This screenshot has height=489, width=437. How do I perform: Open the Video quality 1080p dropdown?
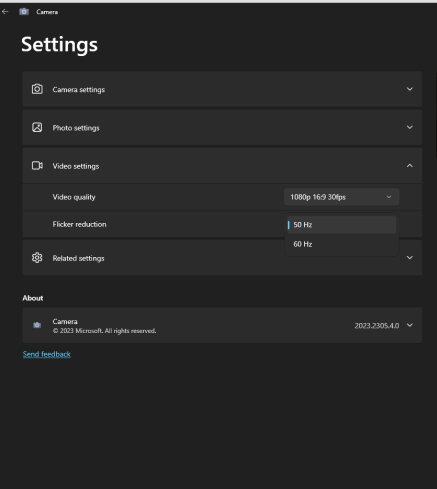[341, 197]
